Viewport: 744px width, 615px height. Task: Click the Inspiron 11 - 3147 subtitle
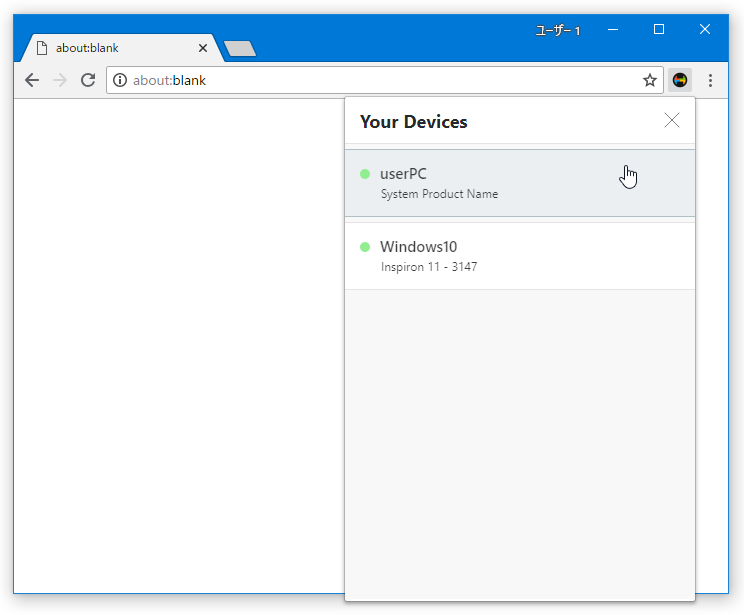[429, 267]
